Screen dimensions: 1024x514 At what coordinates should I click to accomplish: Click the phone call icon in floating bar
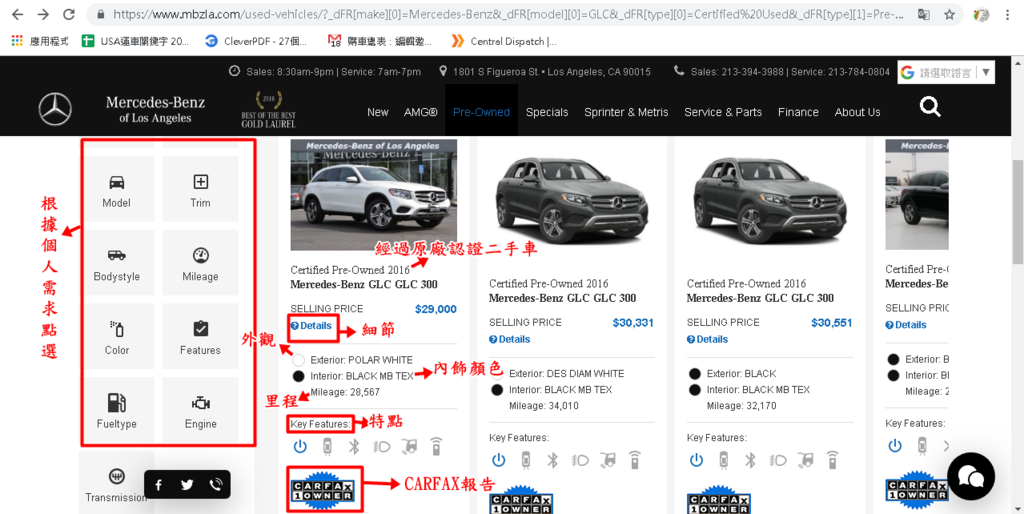pyautogui.click(x=216, y=485)
